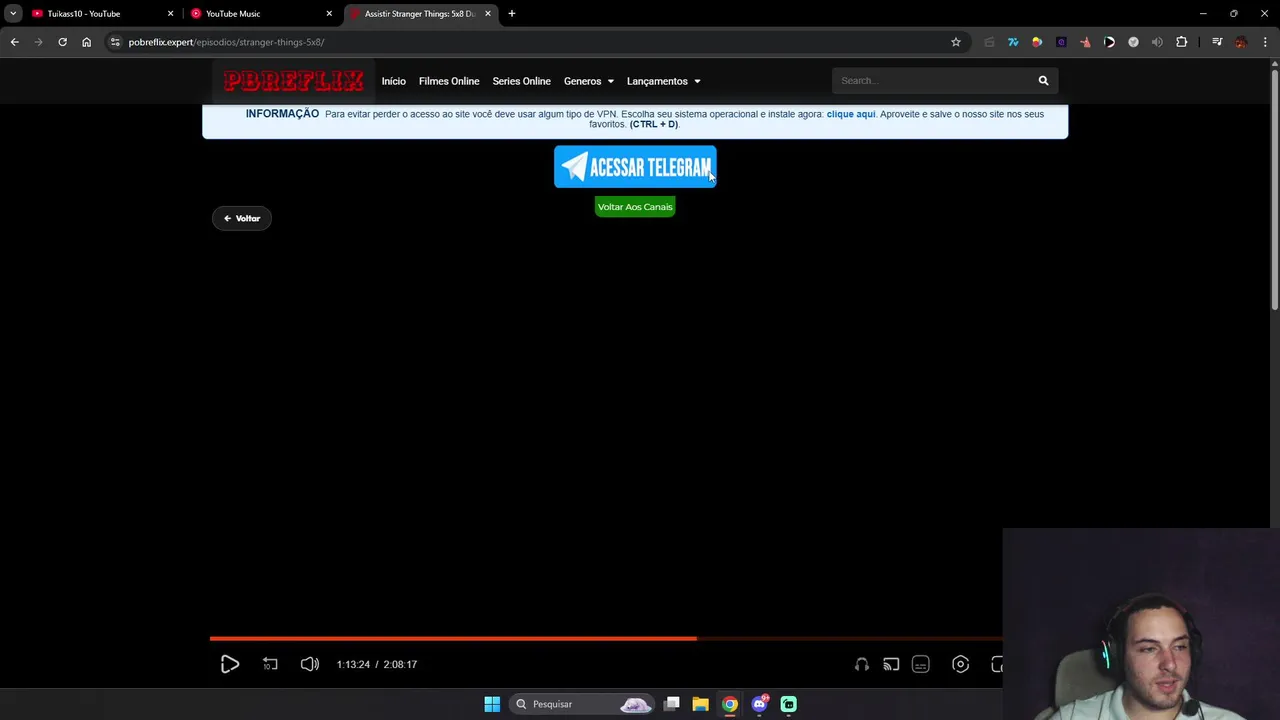Open the Extensions puzzle icon

(x=1182, y=42)
